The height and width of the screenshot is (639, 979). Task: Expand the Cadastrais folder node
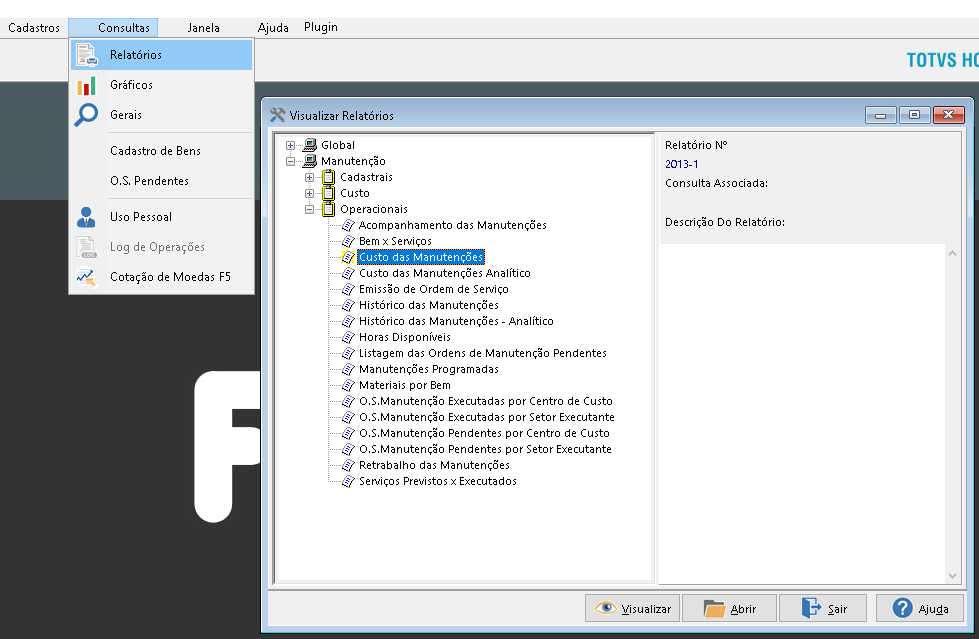(x=309, y=177)
